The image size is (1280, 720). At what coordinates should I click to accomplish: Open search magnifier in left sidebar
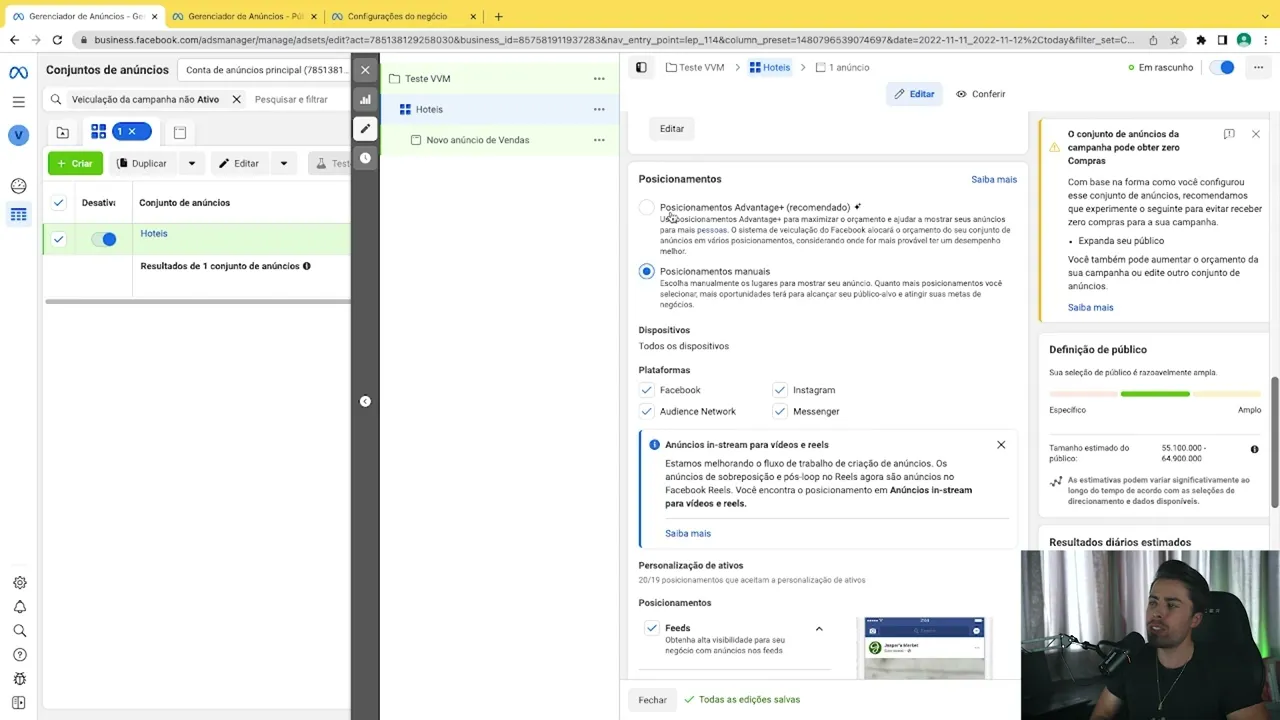[19, 631]
